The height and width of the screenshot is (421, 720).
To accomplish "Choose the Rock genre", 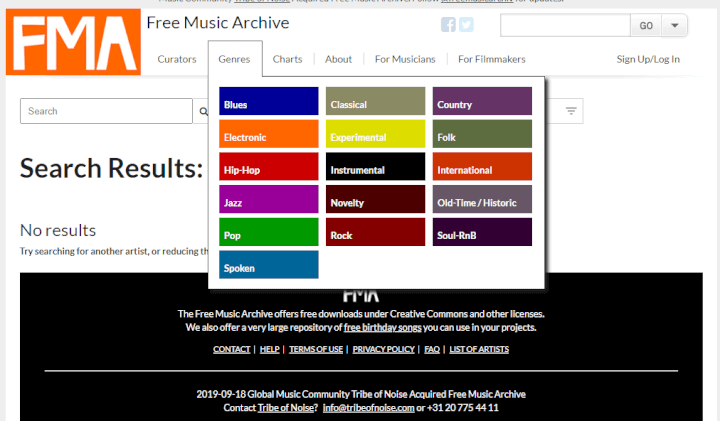I will click(376, 232).
